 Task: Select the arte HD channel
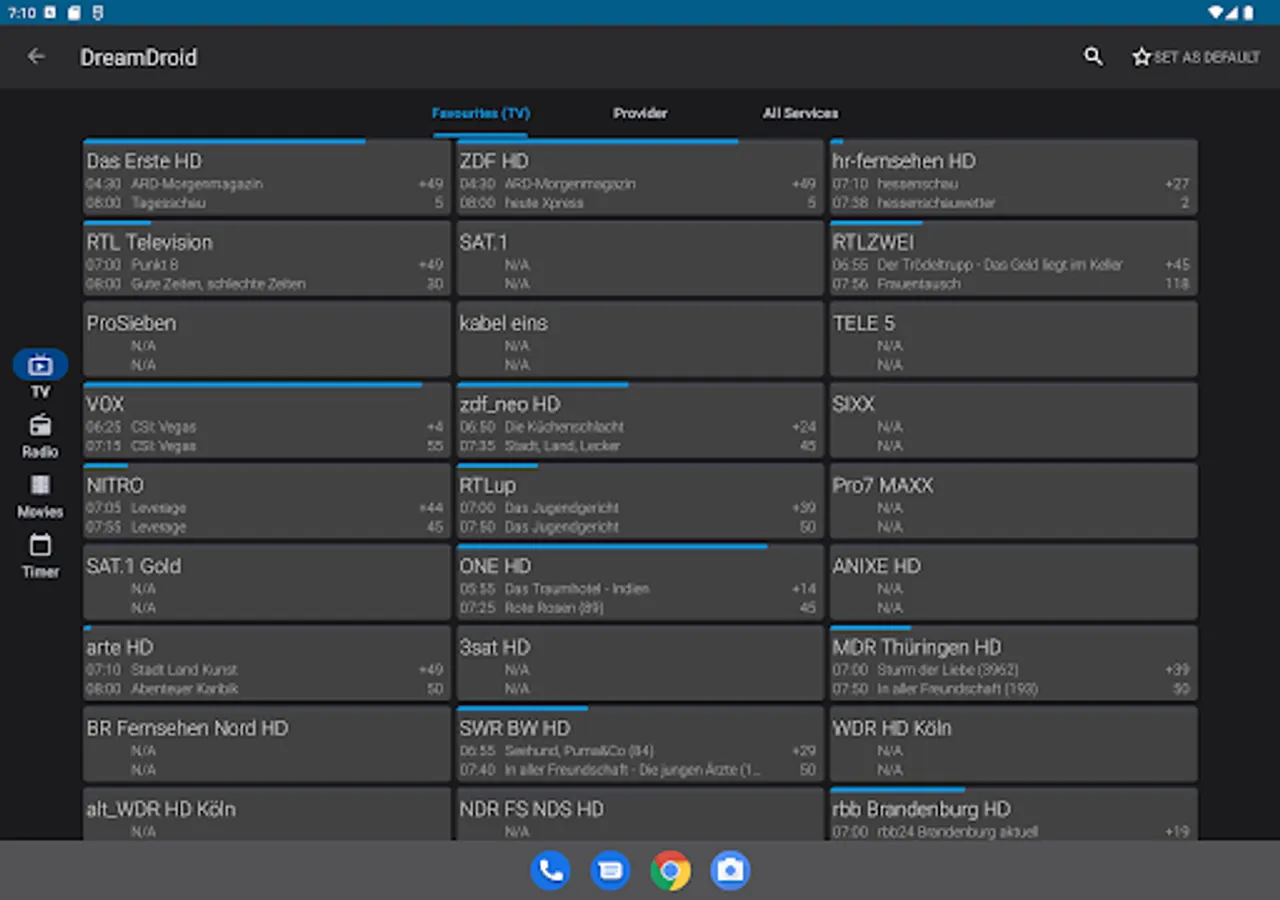[x=267, y=663]
